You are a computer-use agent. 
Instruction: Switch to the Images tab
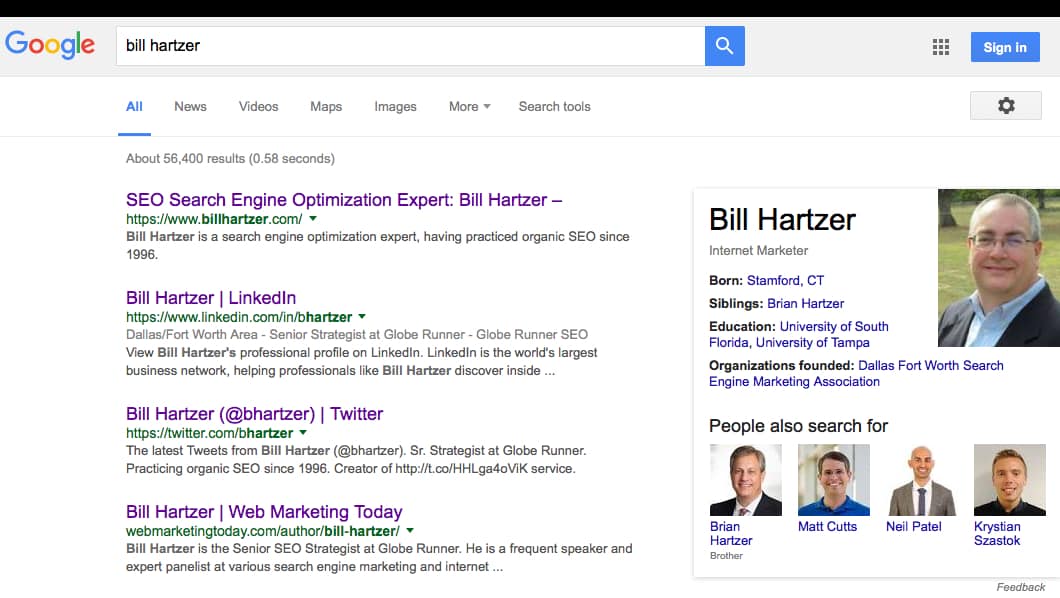coord(395,107)
